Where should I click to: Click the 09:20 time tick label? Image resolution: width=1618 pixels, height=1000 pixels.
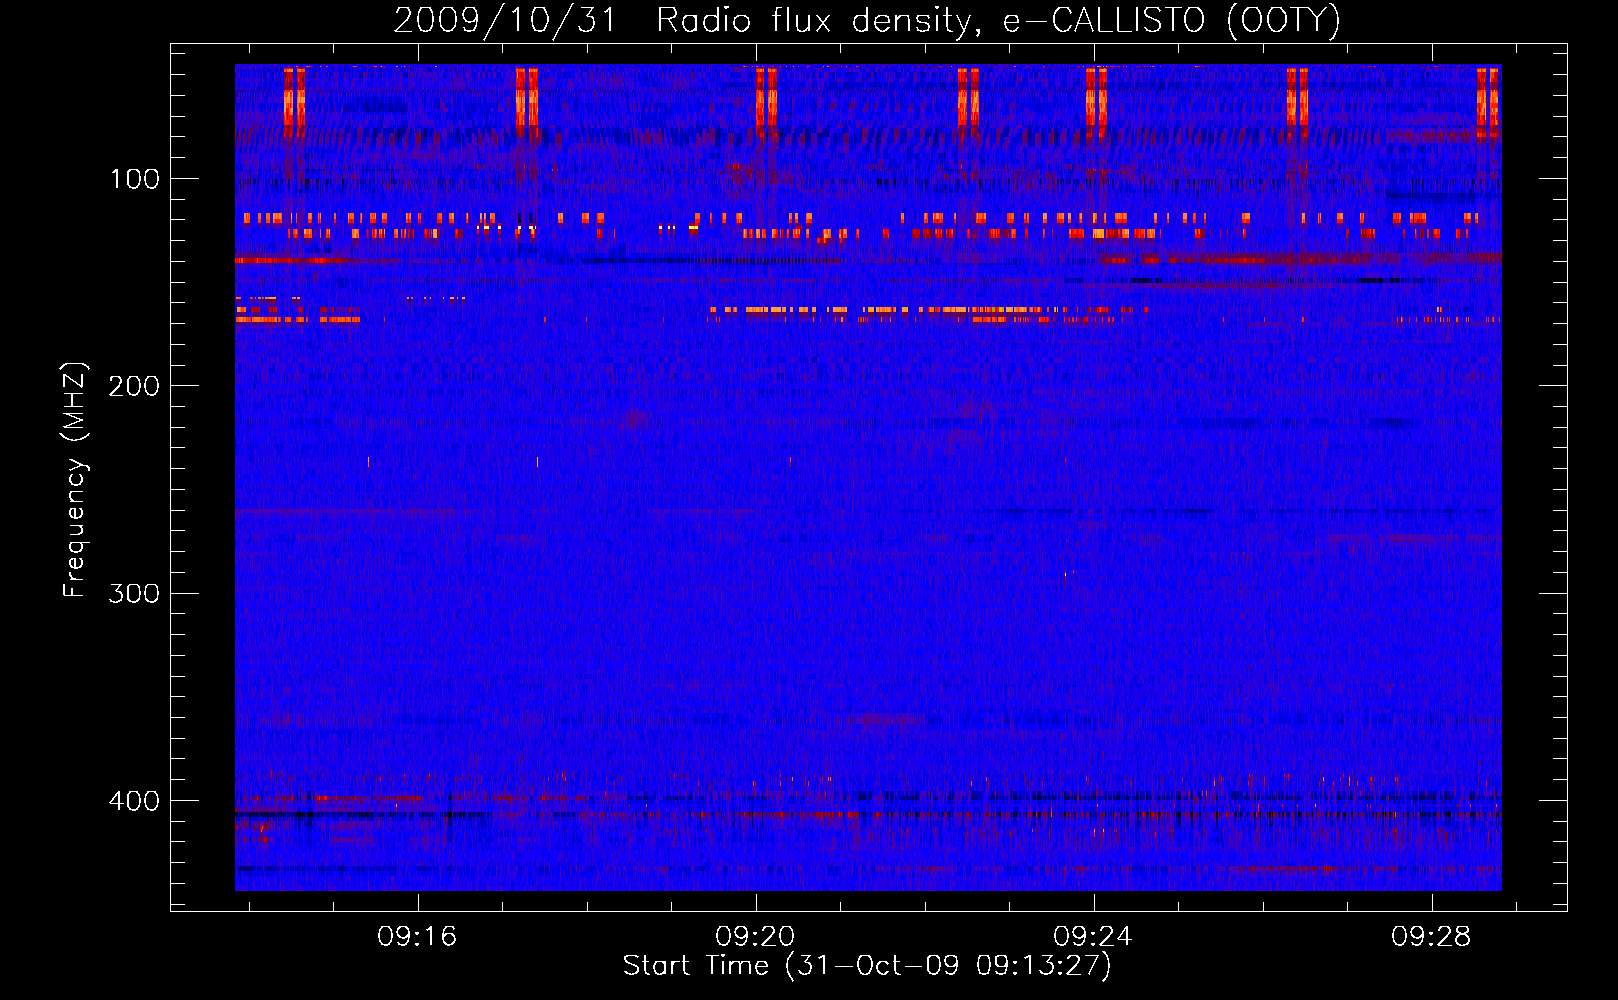[755, 936]
